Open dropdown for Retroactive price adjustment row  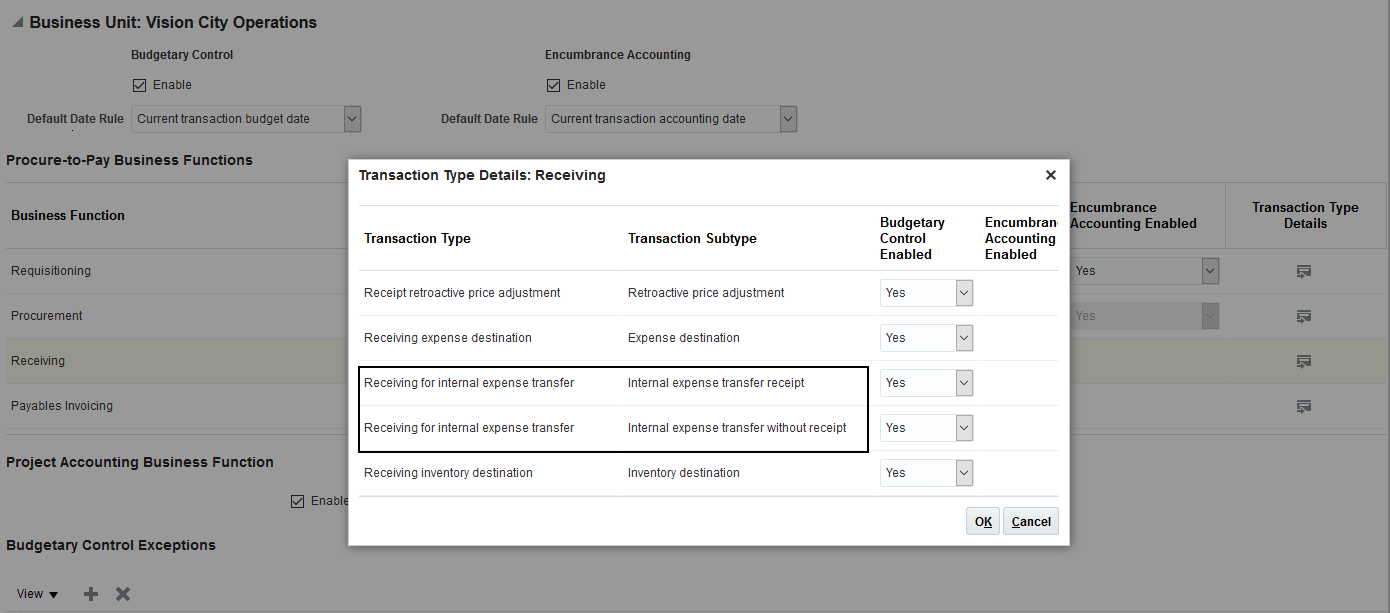tap(964, 293)
